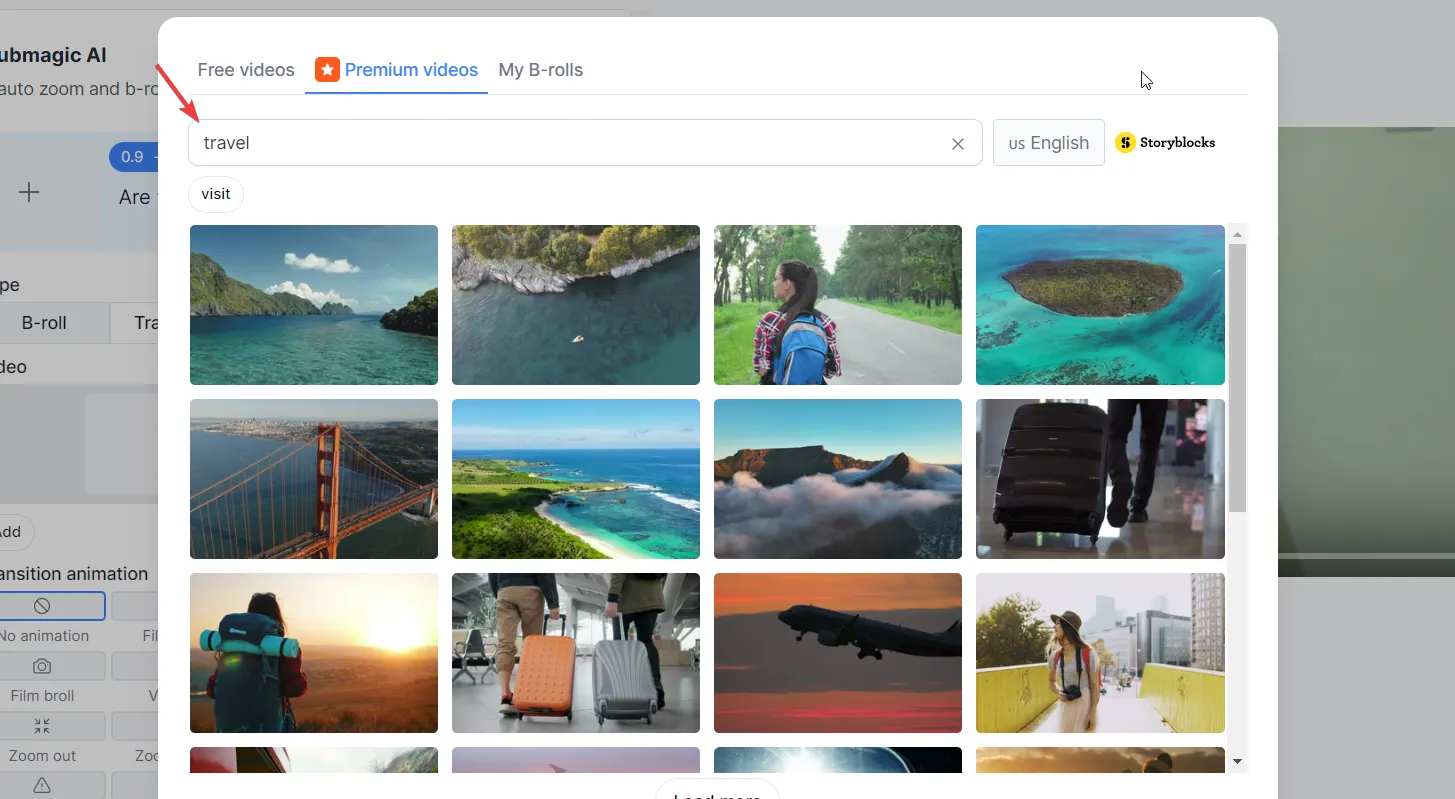The height and width of the screenshot is (799, 1455).
Task: Select the Film broll camera icon
Action: click(42, 666)
